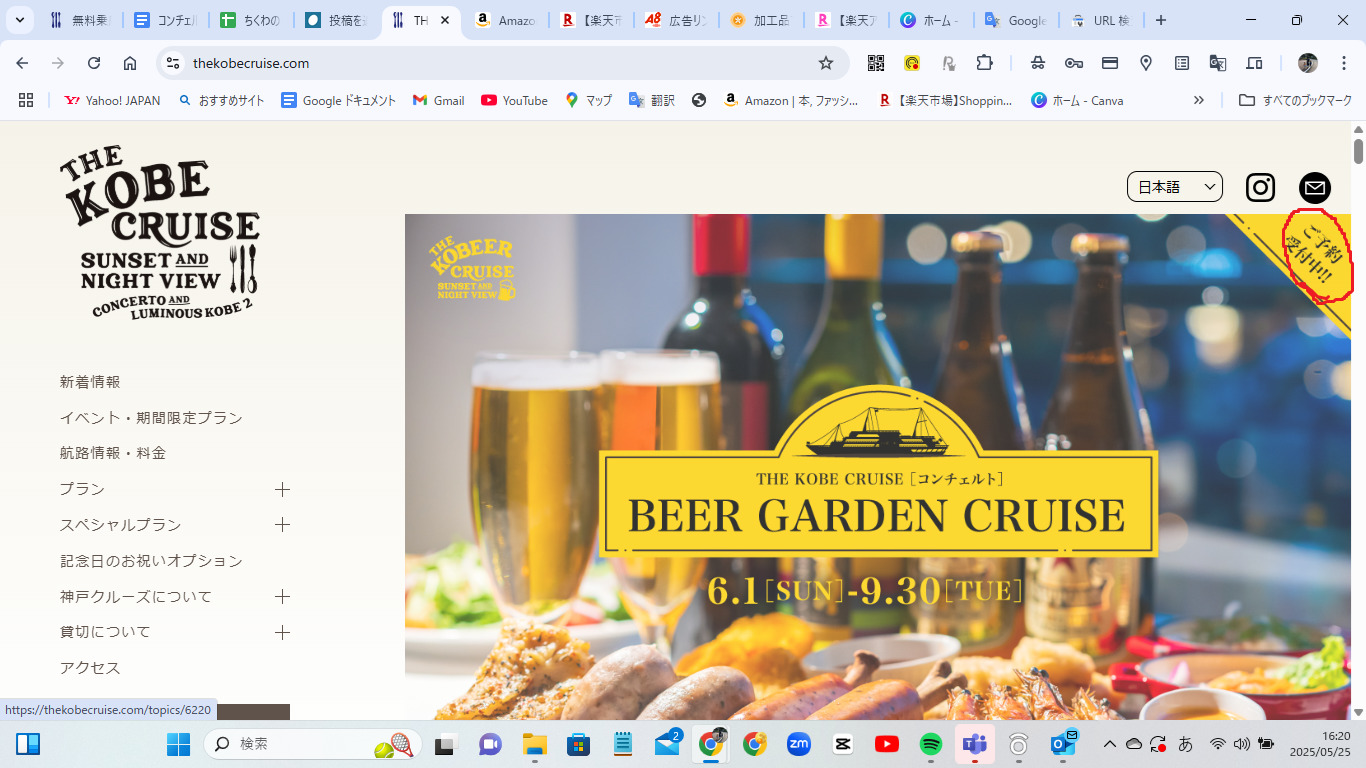Click the yellow recording extension icon

[912, 63]
